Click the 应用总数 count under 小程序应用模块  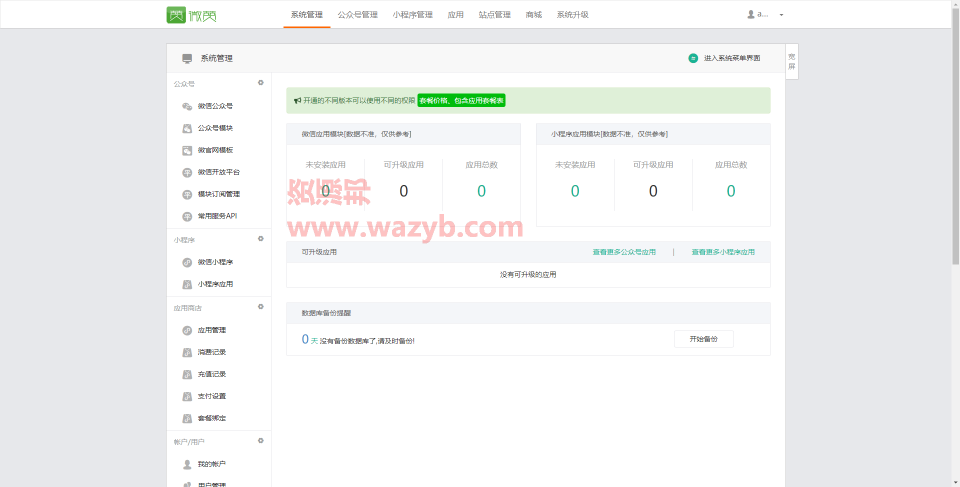pos(731,191)
